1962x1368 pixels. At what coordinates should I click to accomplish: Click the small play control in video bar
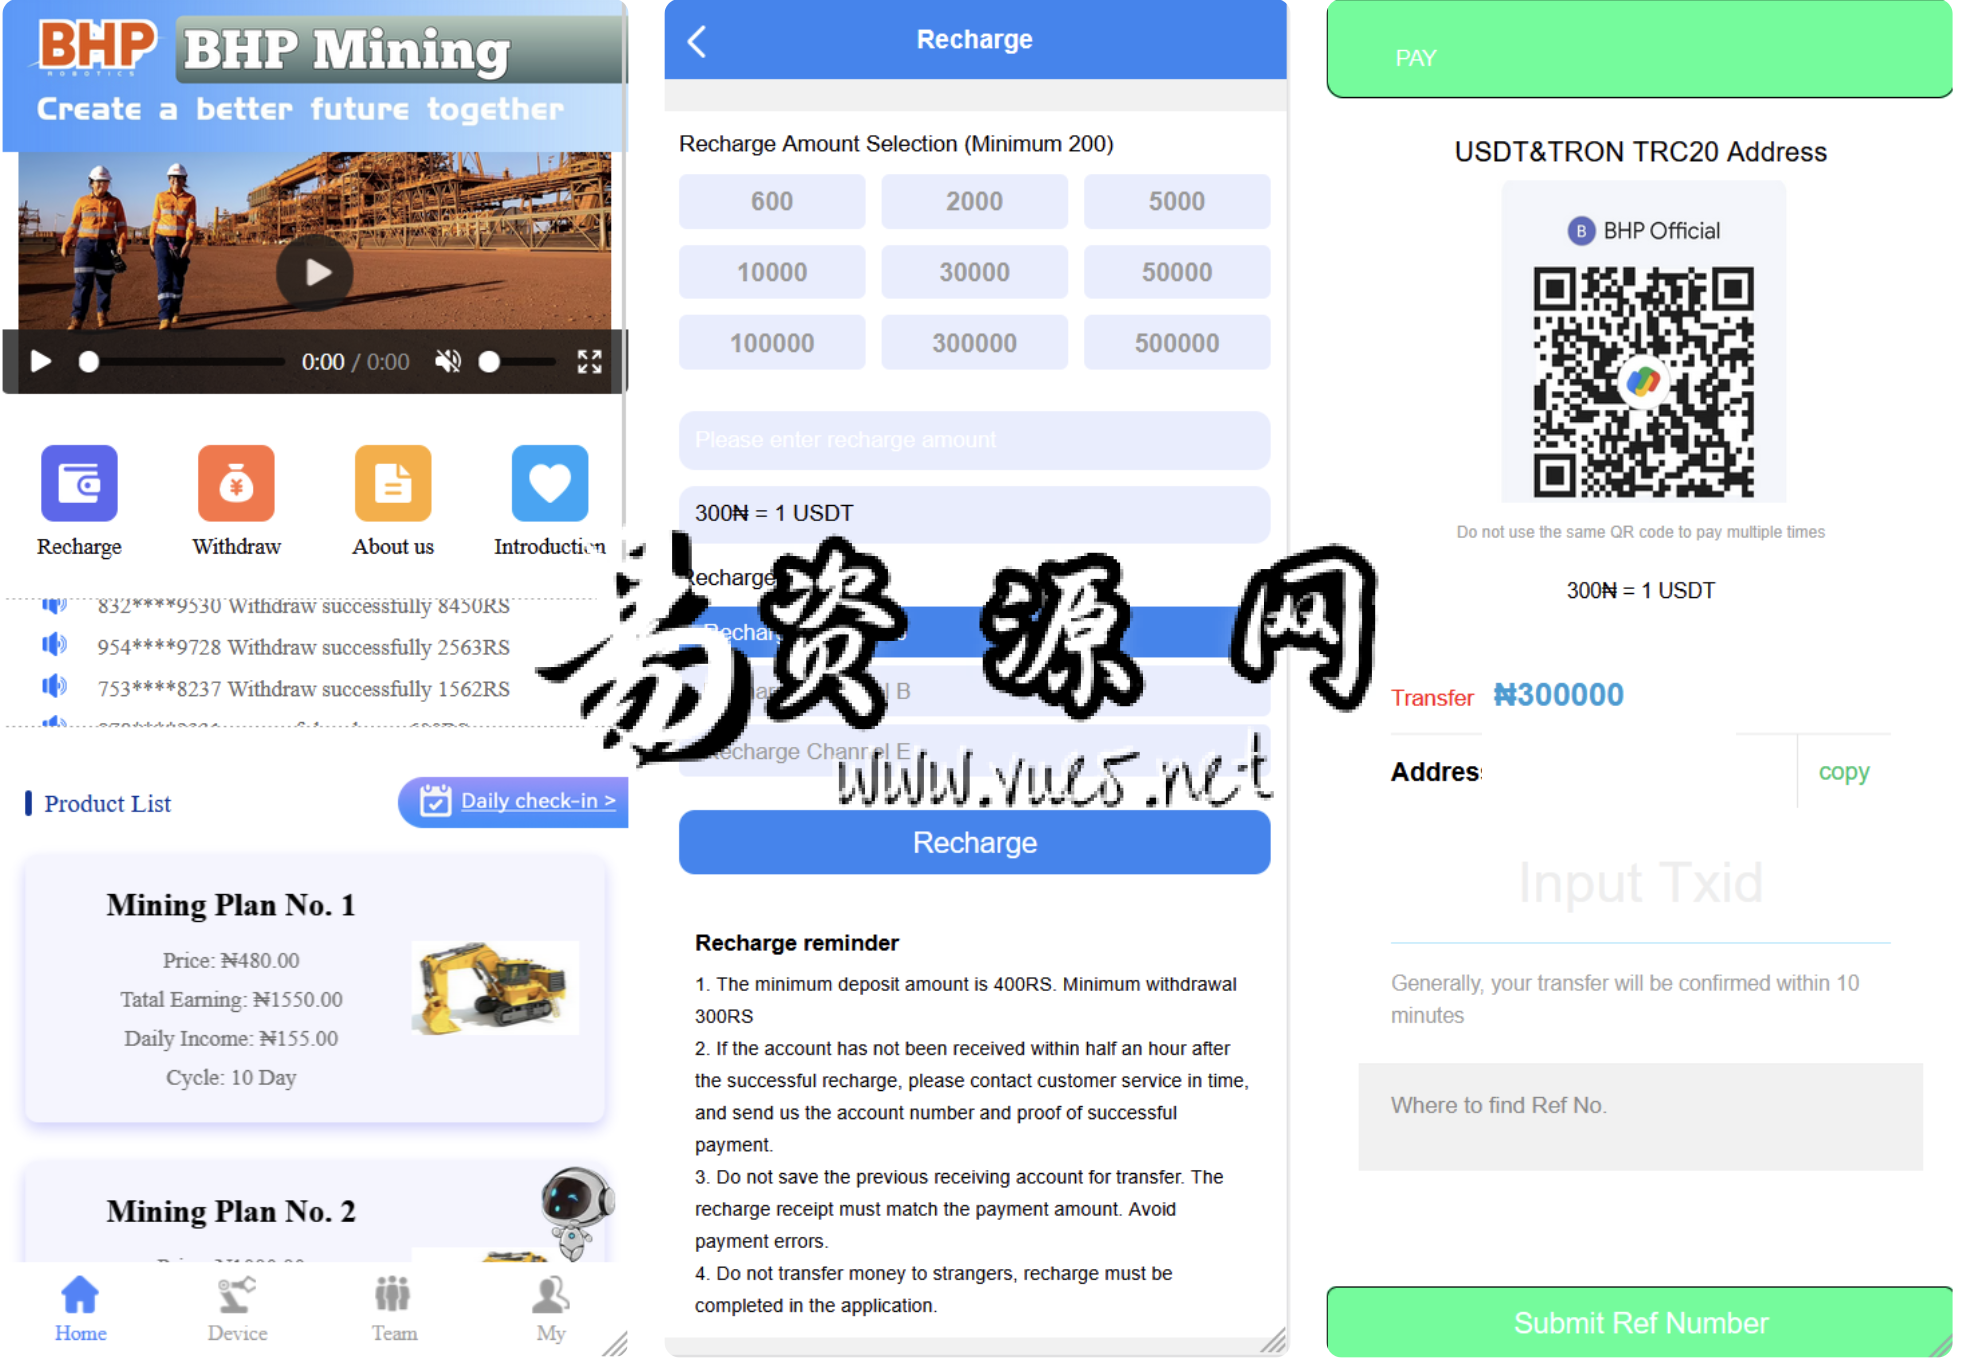41,361
